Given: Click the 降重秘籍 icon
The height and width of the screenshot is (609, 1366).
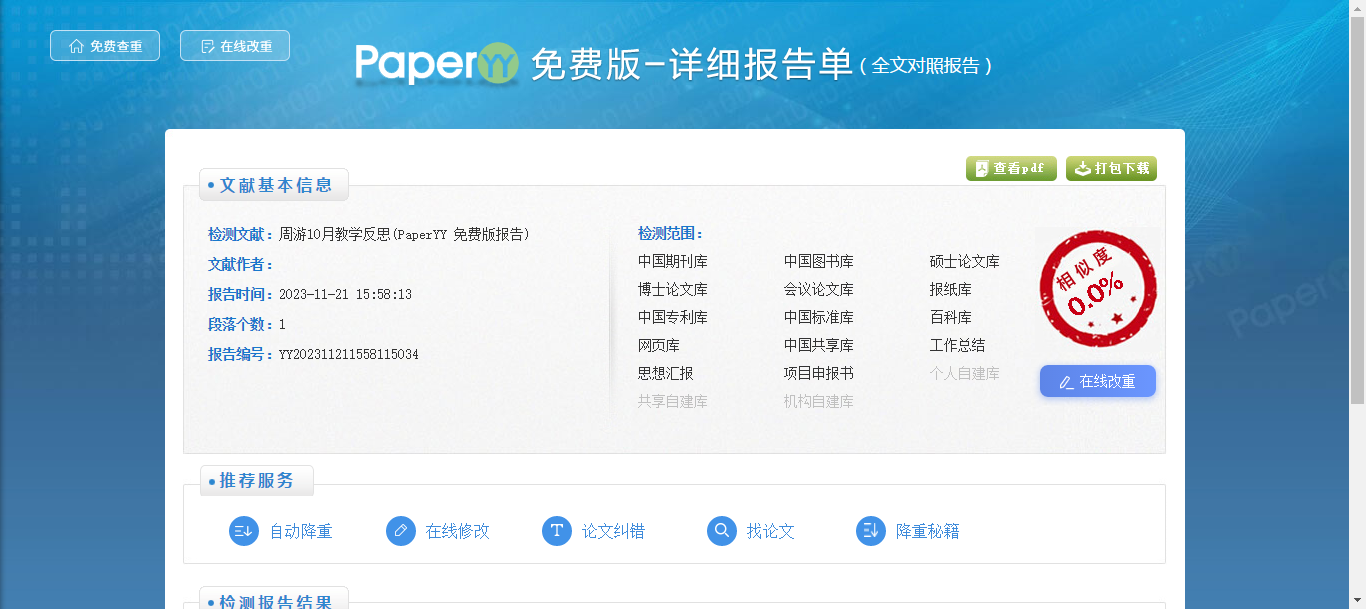Looking at the screenshot, I should pyautogui.click(x=871, y=531).
